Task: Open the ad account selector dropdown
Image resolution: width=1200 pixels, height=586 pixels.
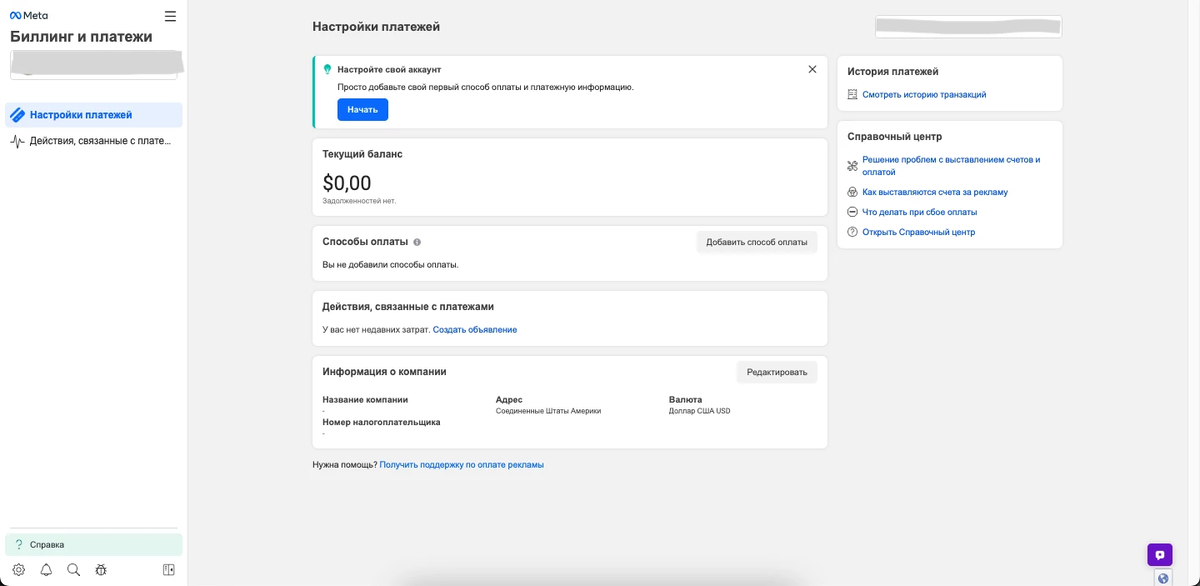Action: coord(94,65)
